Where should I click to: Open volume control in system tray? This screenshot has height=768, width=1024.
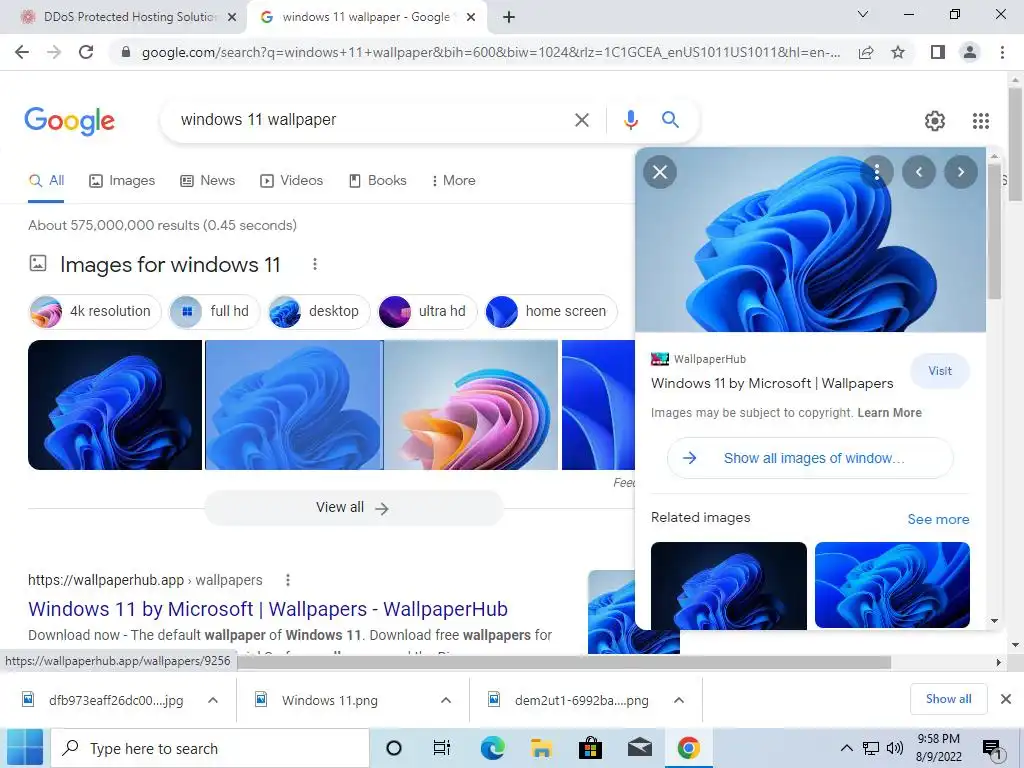895,748
